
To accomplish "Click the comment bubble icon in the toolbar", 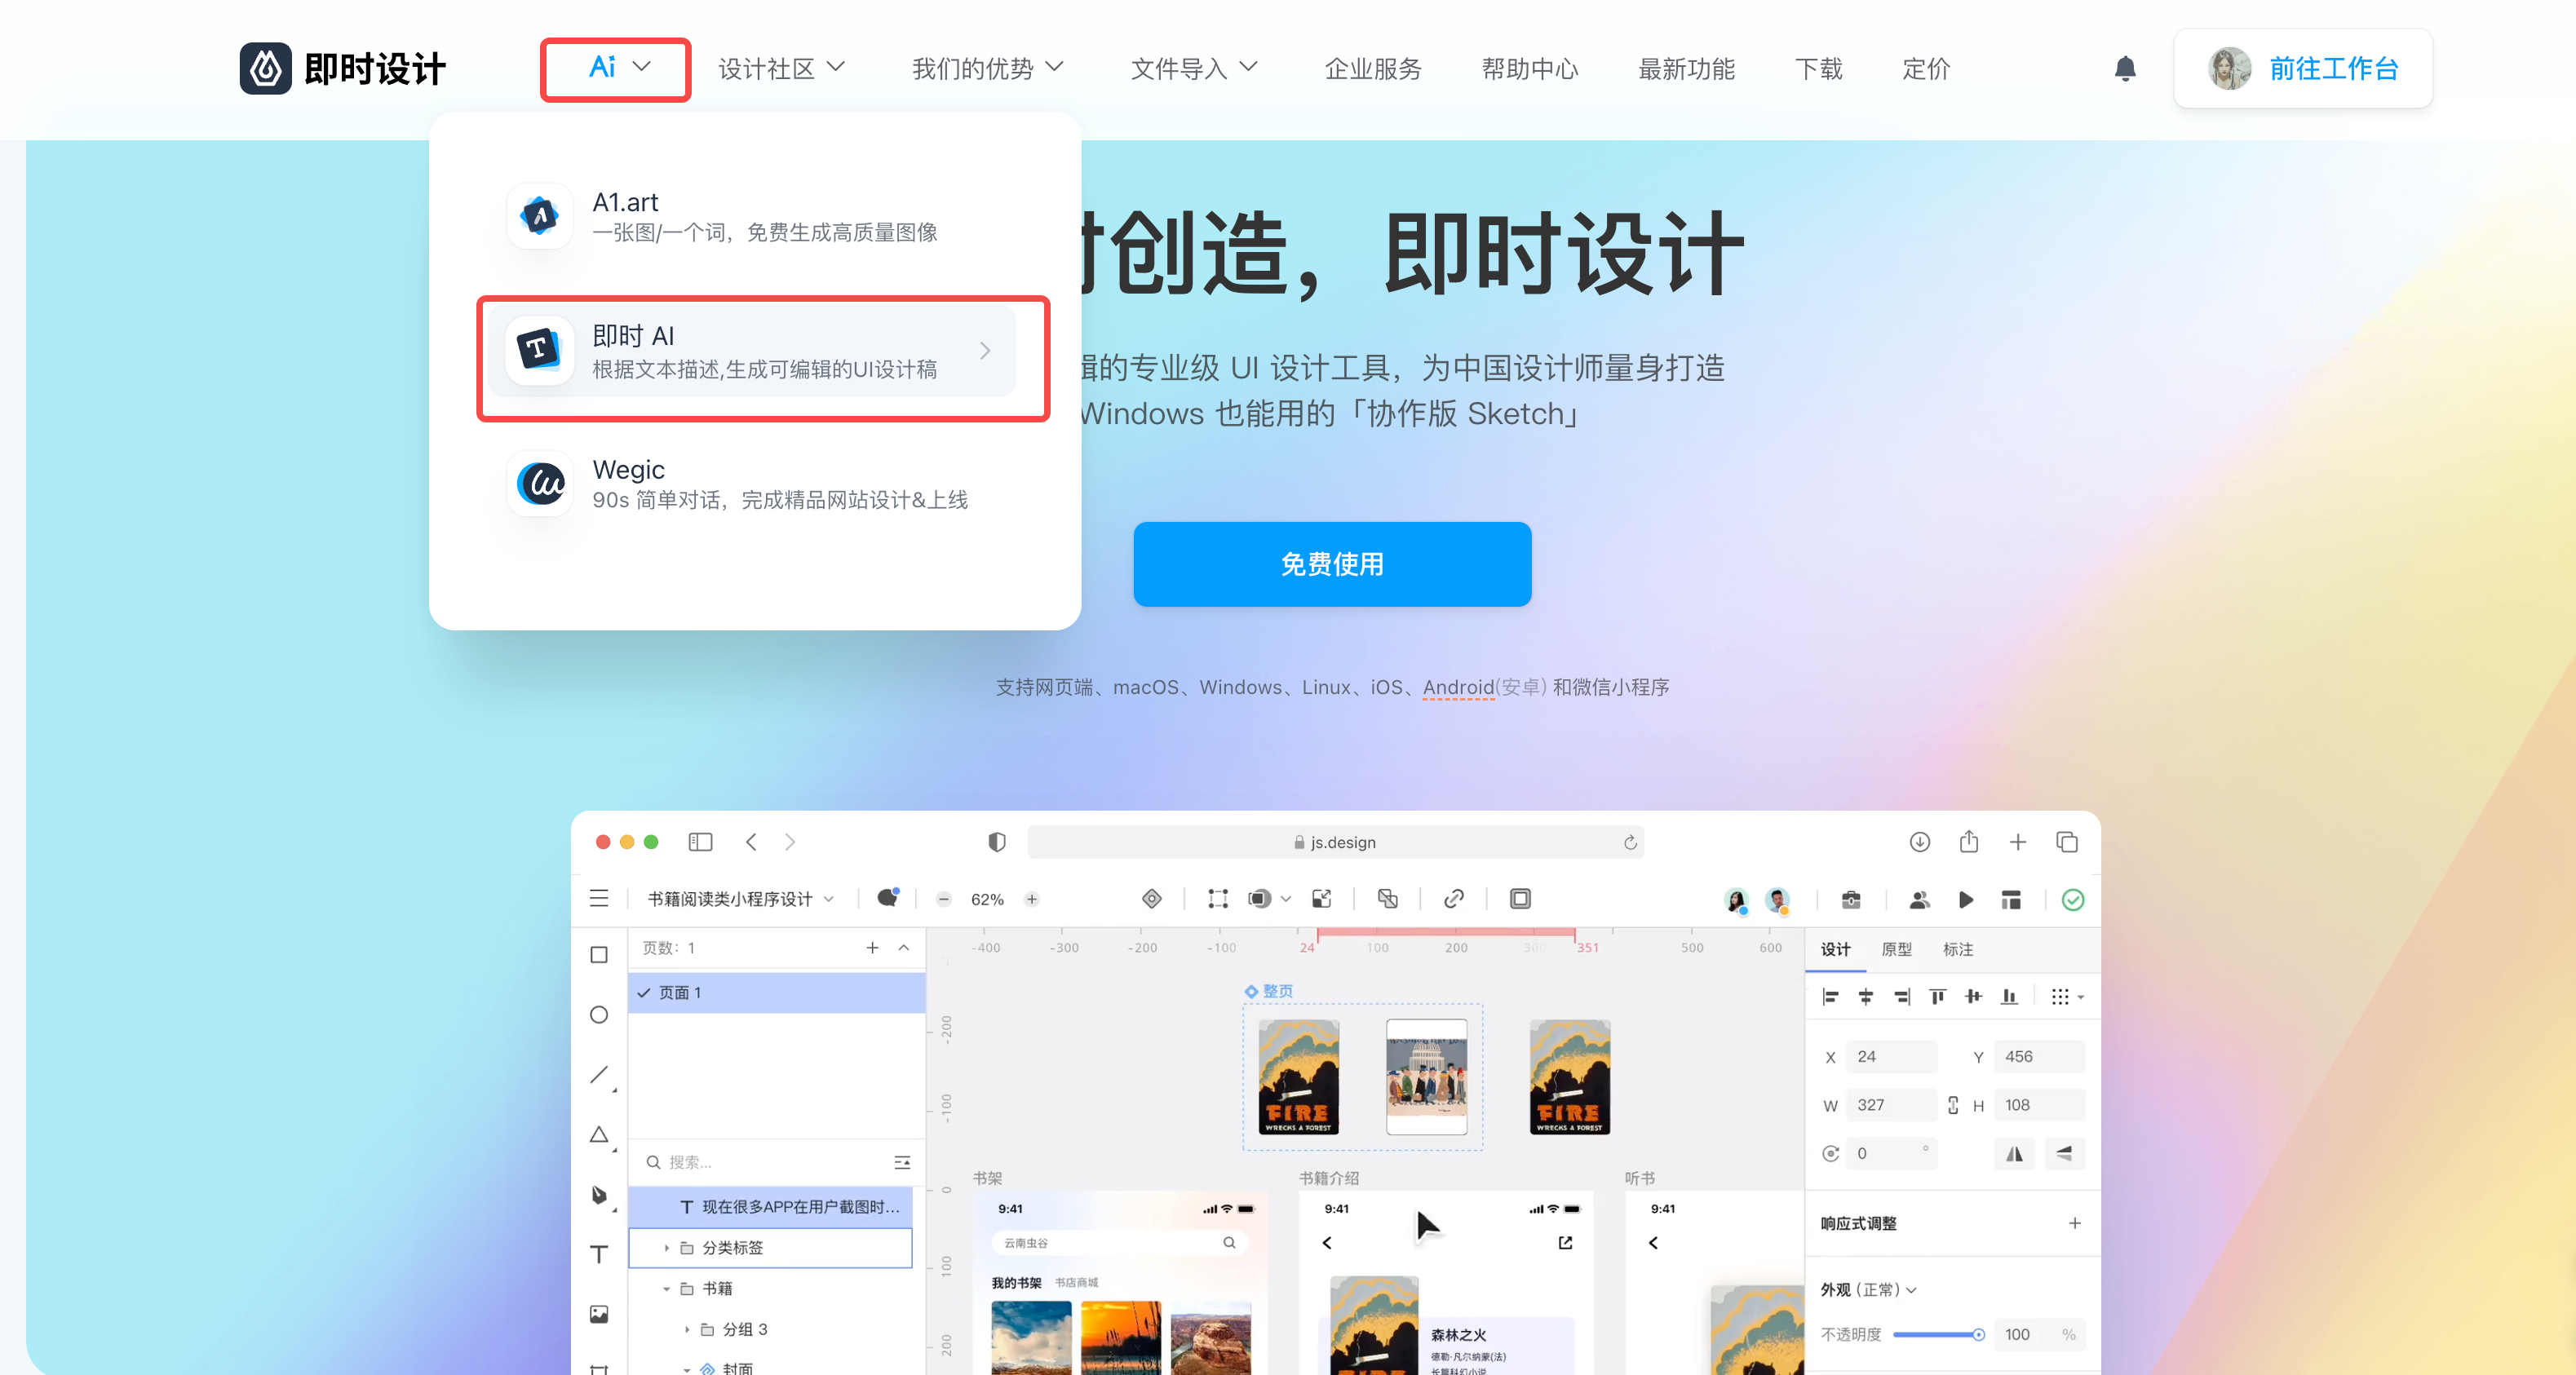I will (x=888, y=897).
